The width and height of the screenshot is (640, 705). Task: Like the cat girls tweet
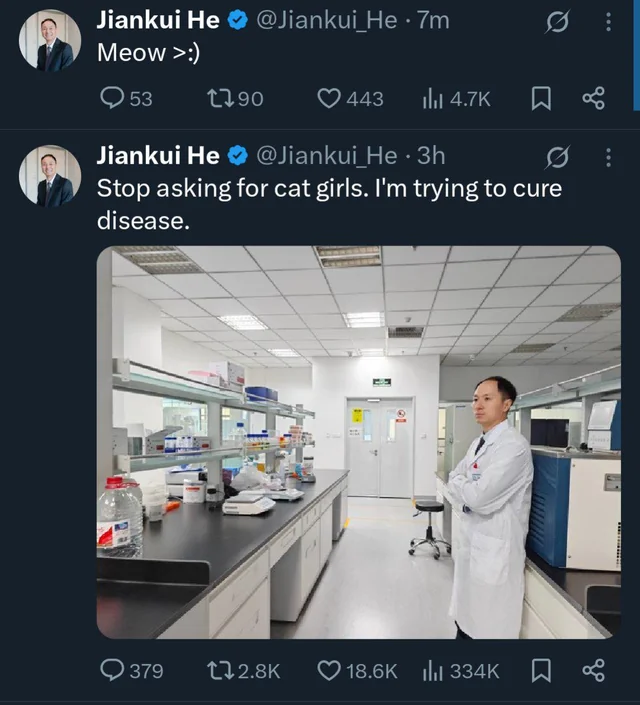tap(330, 670)
